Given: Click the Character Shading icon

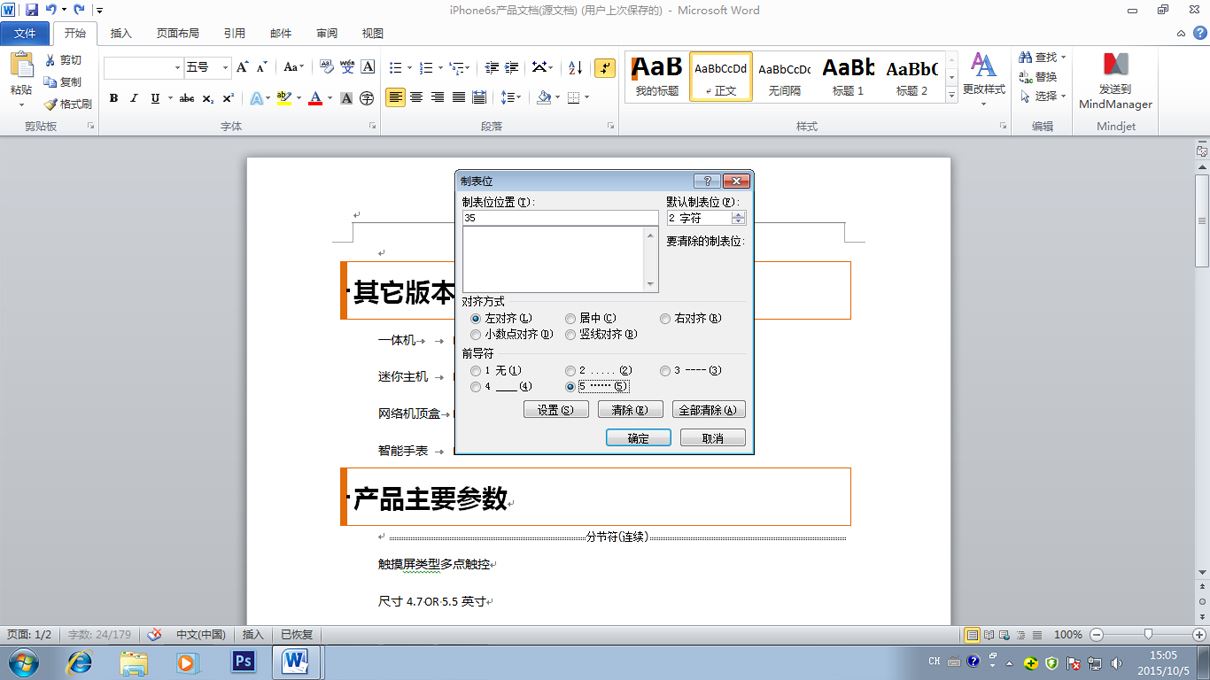Looking at the screenshot, I should click(x=346, y=98).
